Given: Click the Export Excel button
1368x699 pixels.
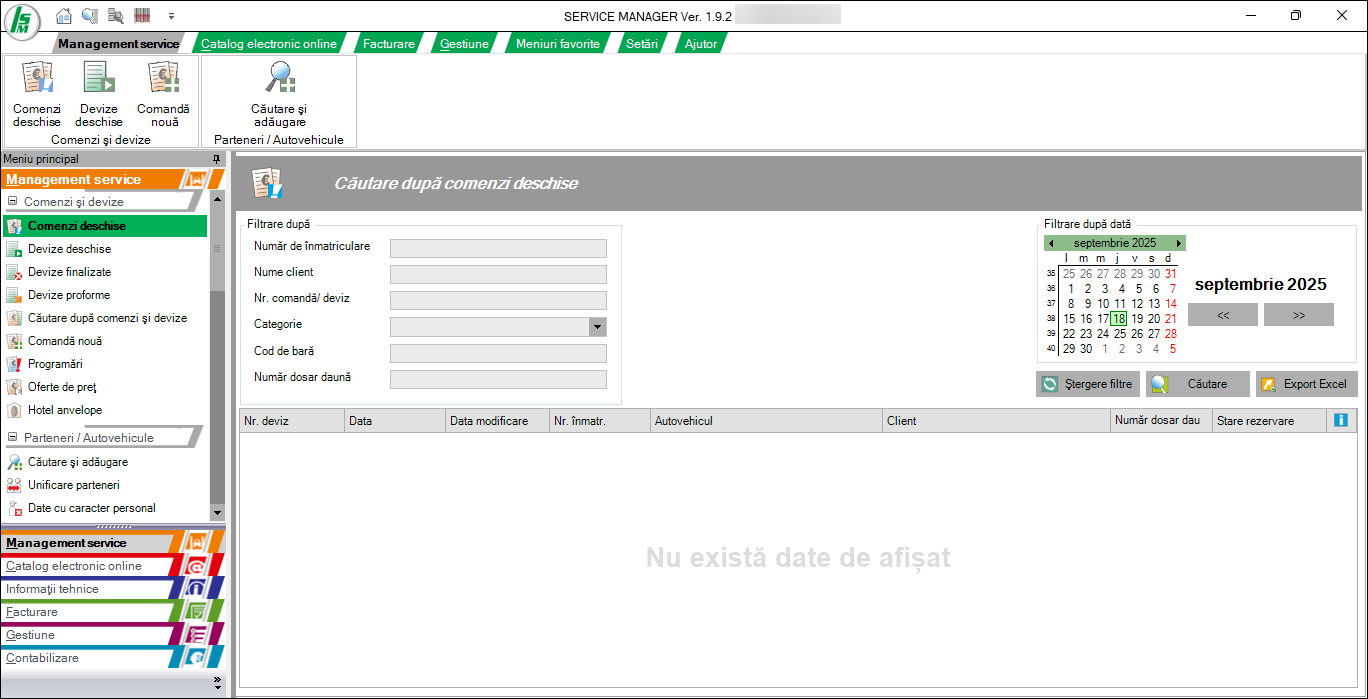Looking at the screenshot, I should click(1306, 384).
